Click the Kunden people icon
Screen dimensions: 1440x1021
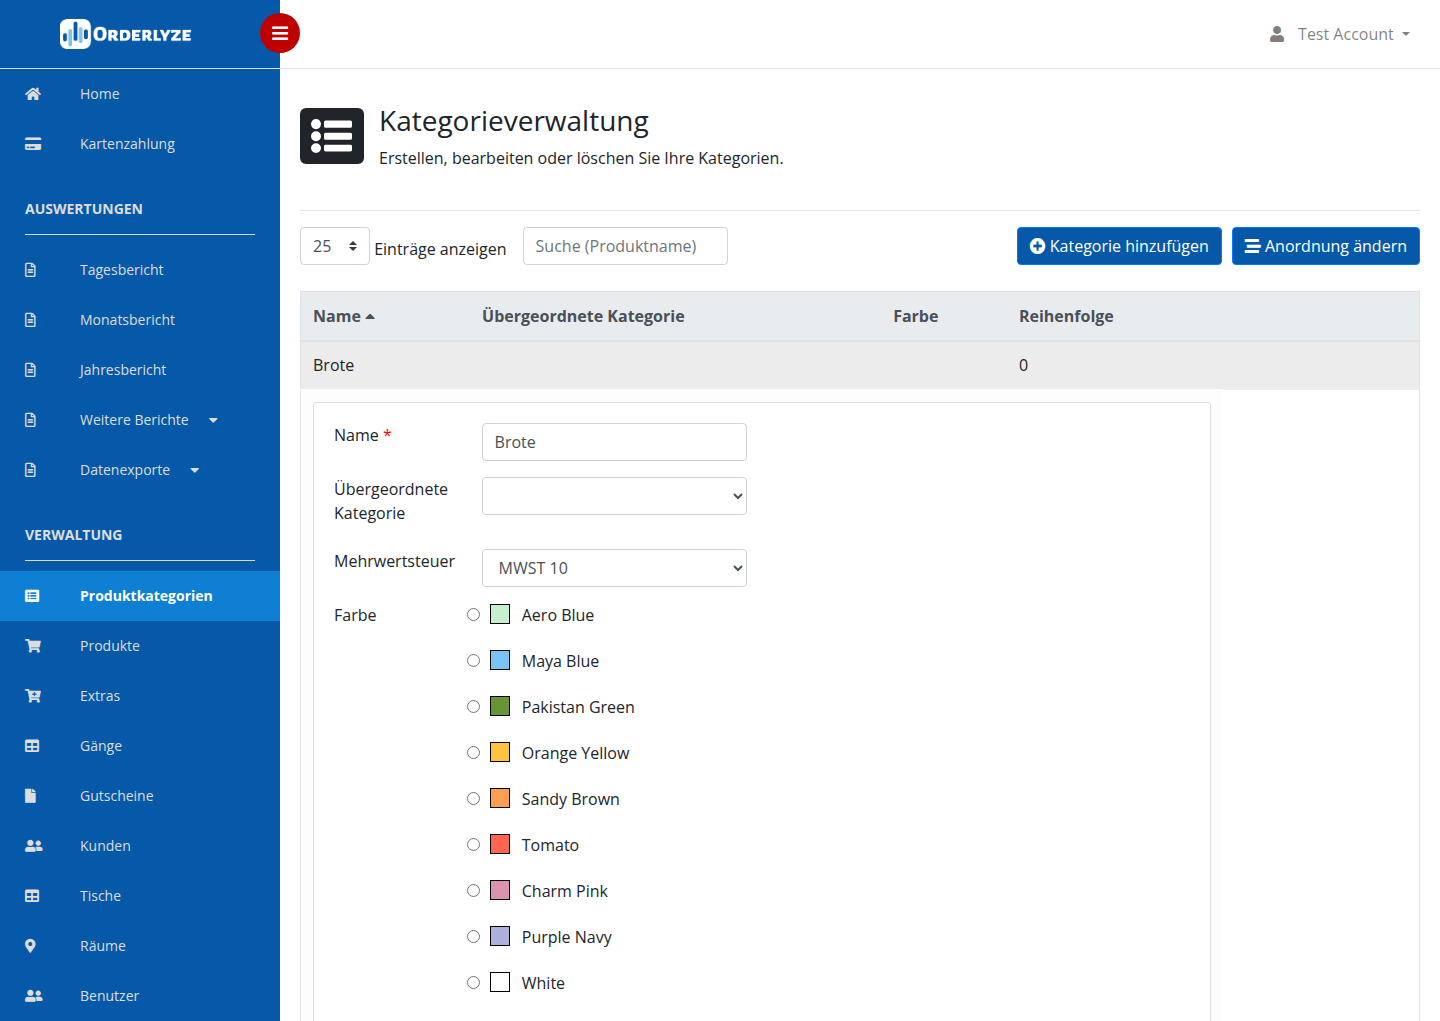point(33,846)
